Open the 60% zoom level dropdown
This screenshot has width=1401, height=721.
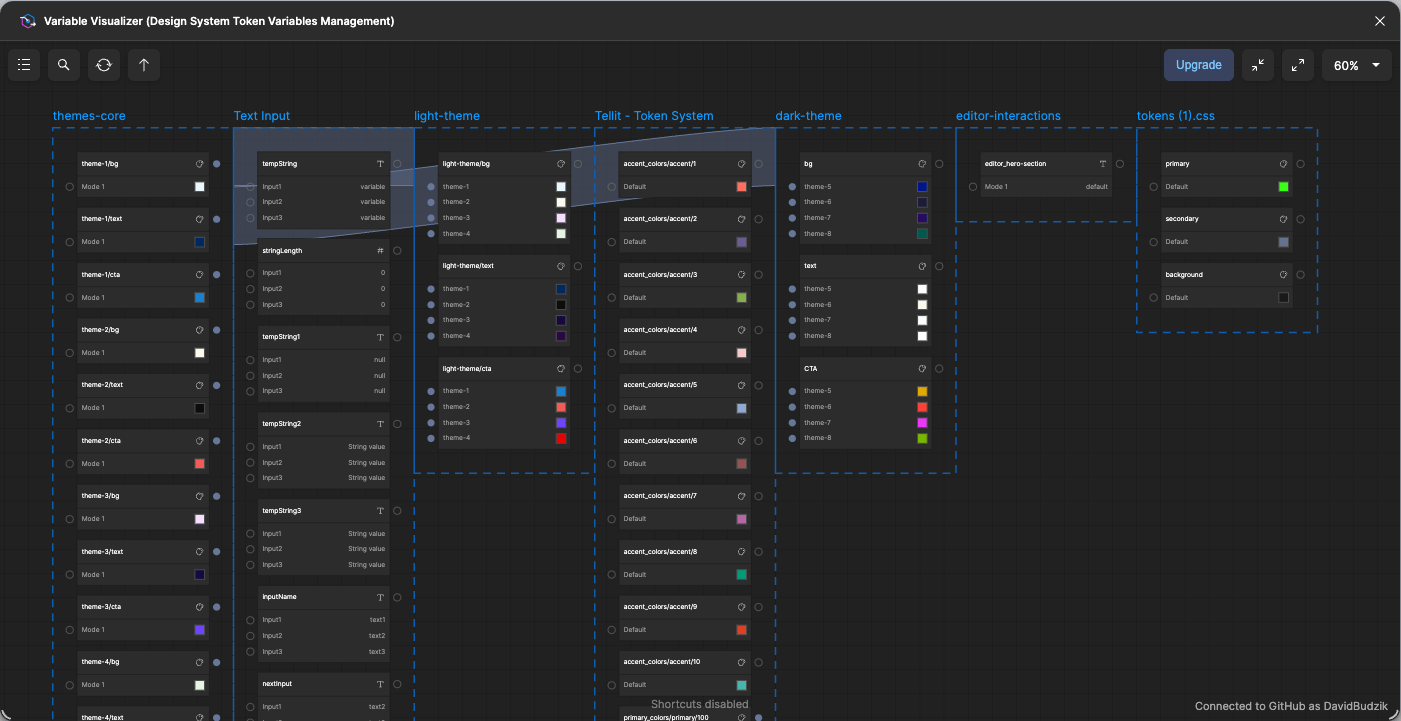click(1357, 65)
